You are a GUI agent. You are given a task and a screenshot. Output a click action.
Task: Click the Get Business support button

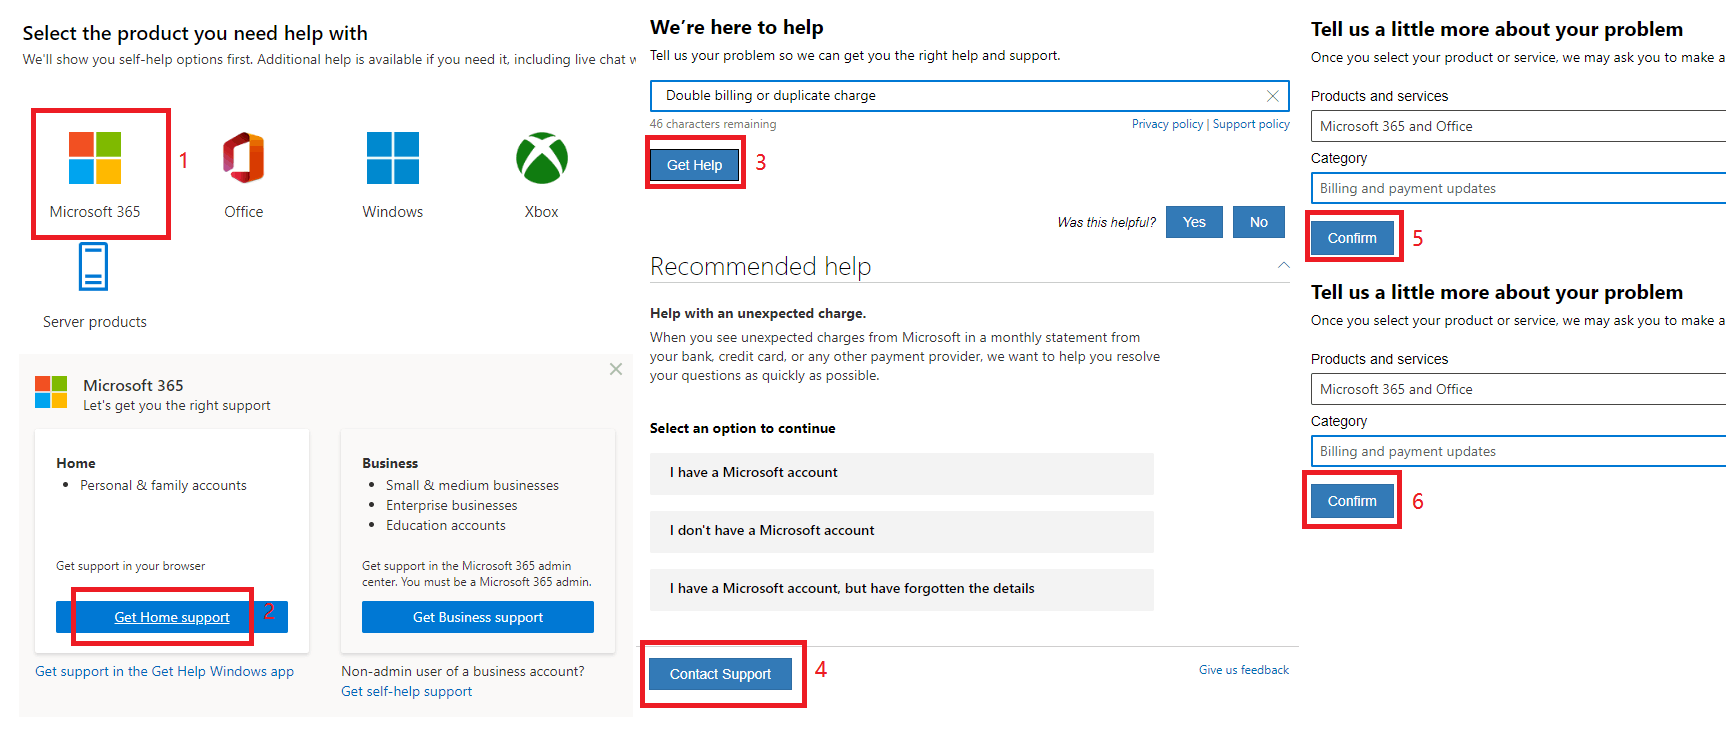(x=478, y=617)
